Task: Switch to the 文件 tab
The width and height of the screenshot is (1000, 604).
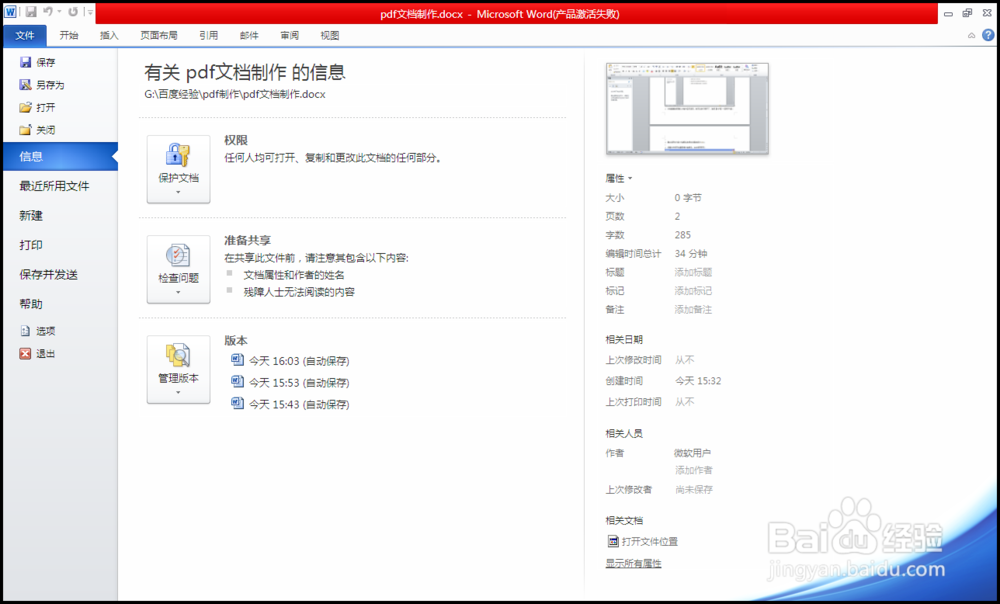Action: [25, 36]
